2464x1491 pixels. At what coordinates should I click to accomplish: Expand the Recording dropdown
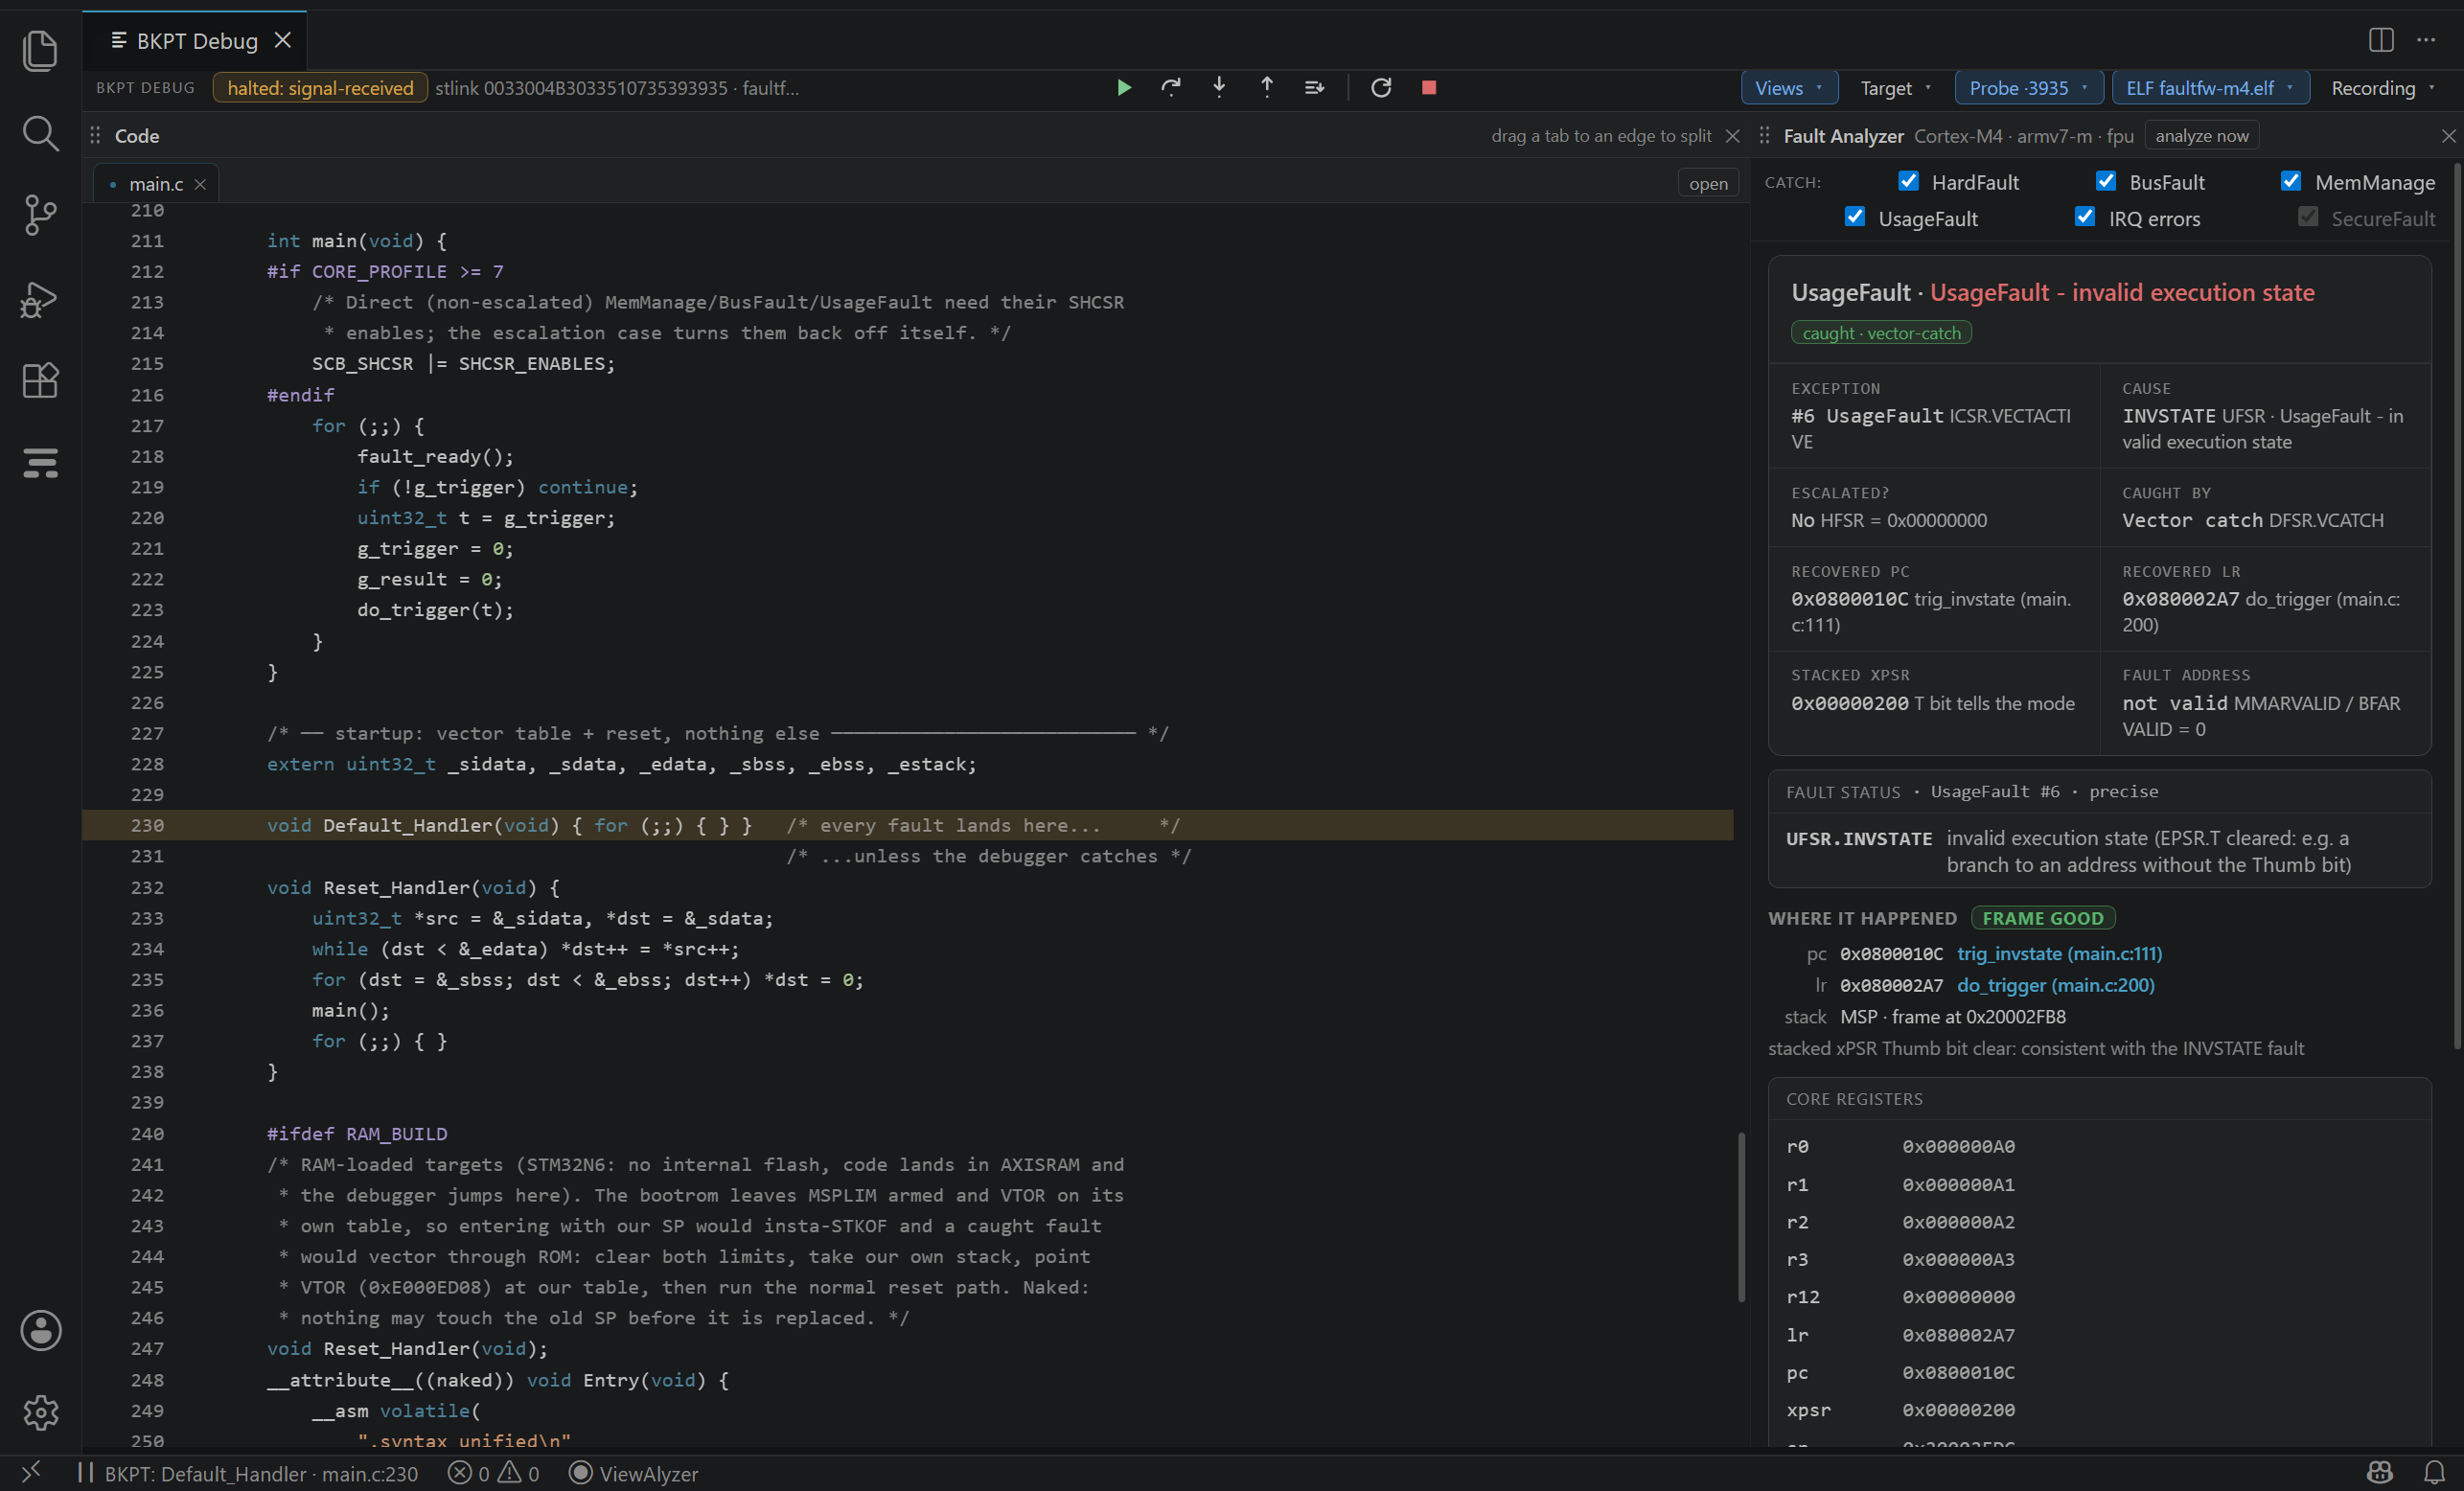pos(2384,88)
